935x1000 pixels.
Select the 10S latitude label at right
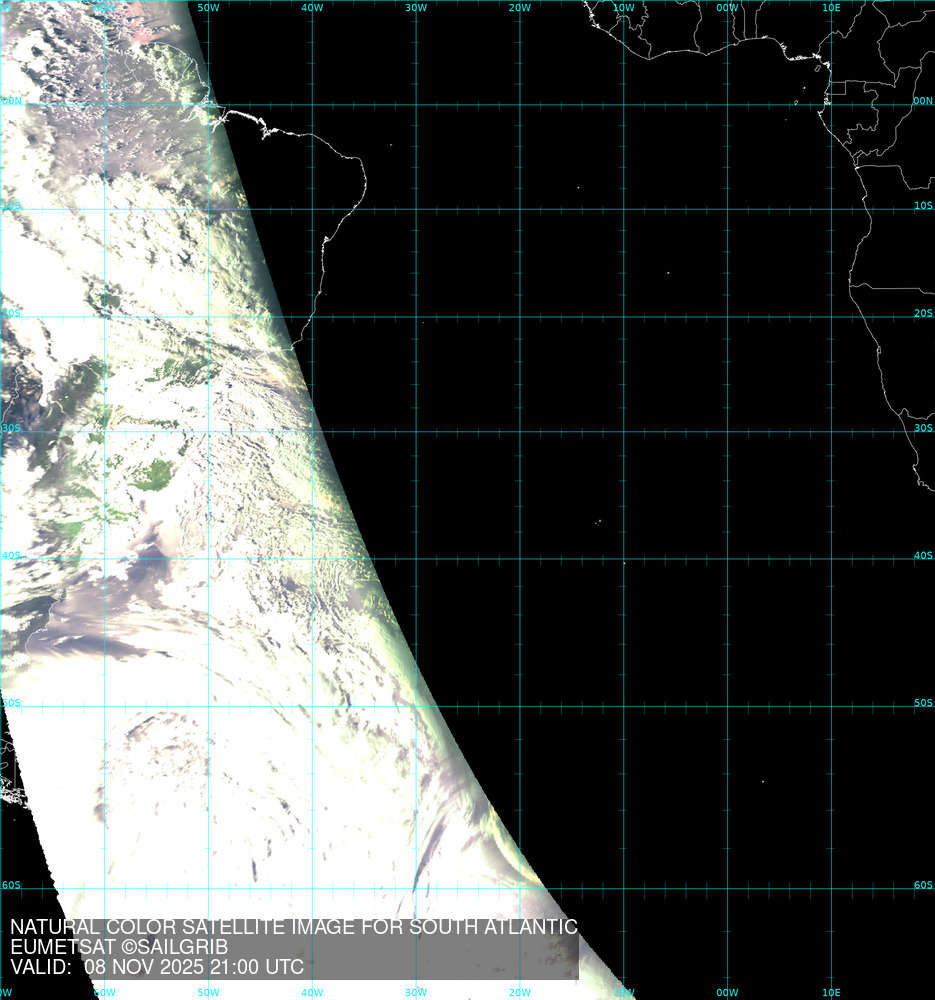click(x=922, y=206)
